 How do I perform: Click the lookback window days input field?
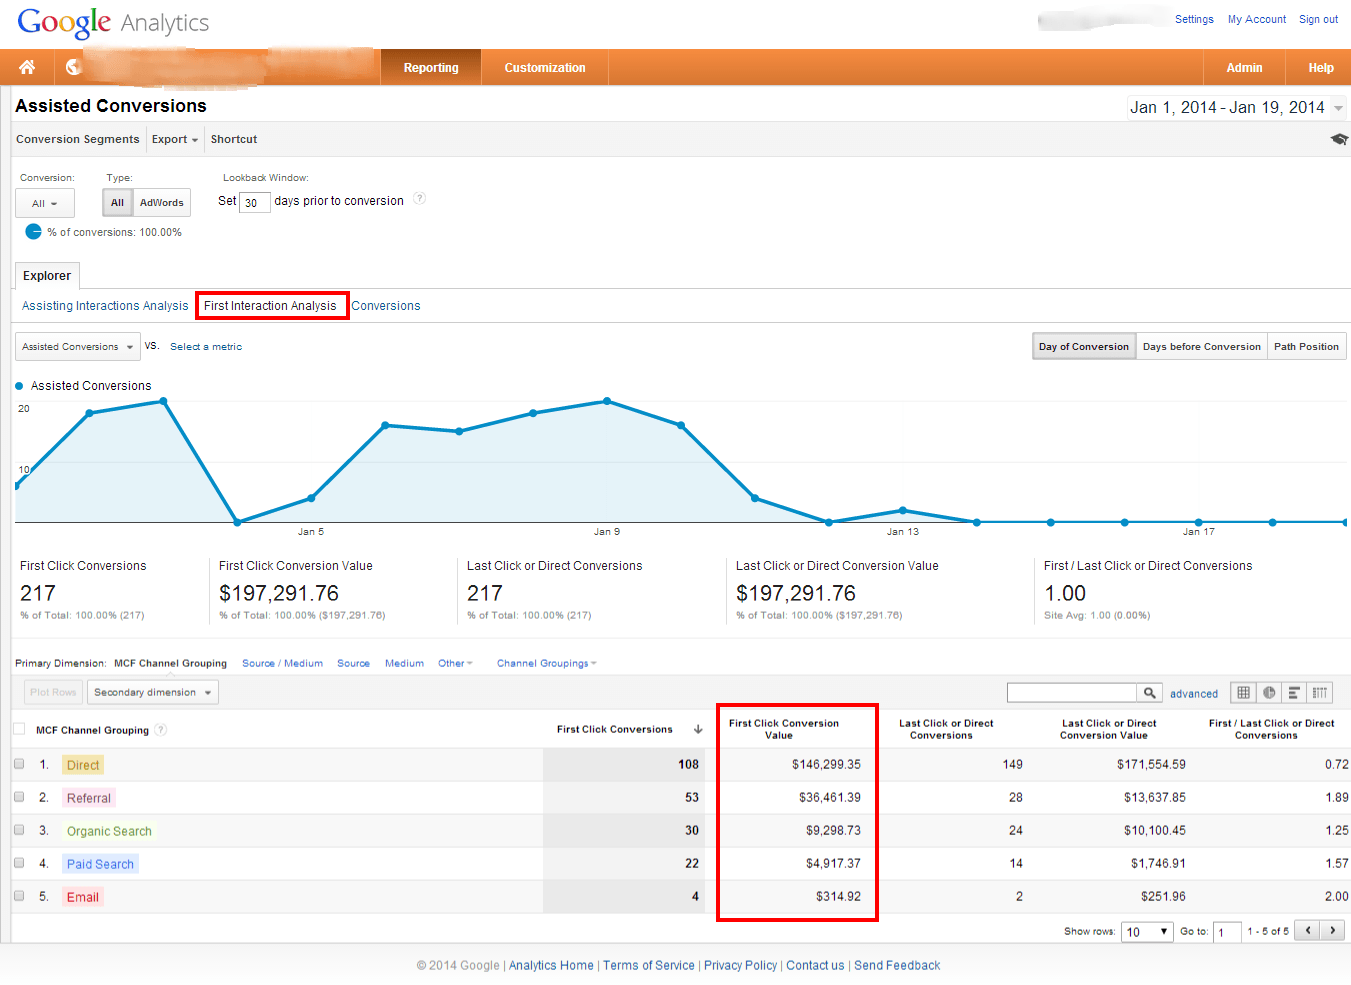[x=254, y=202]
